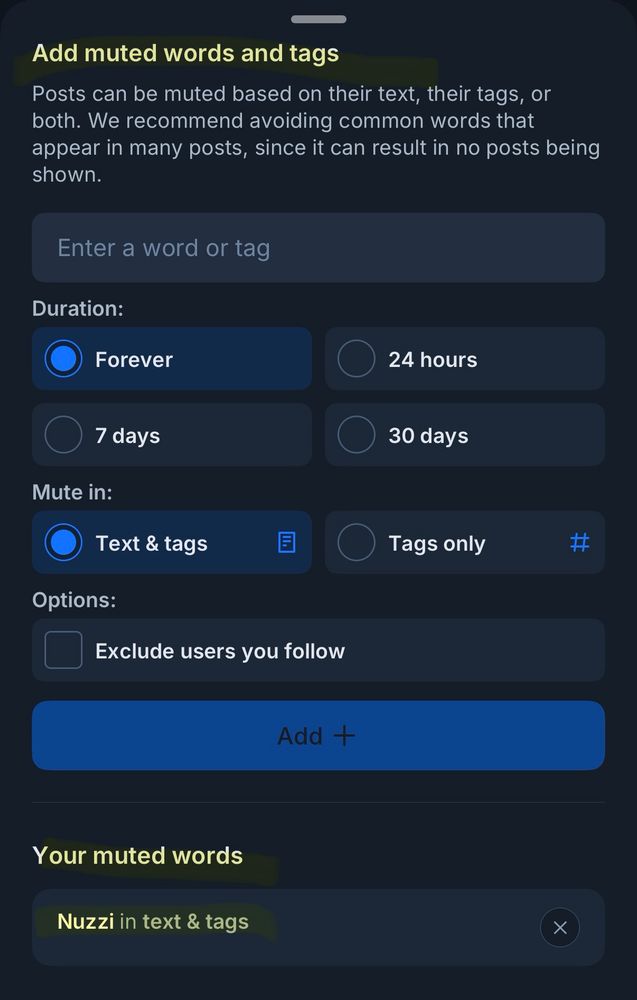Click the Options section label
This screenshot has height=1000, width=637.
[73, 599]
